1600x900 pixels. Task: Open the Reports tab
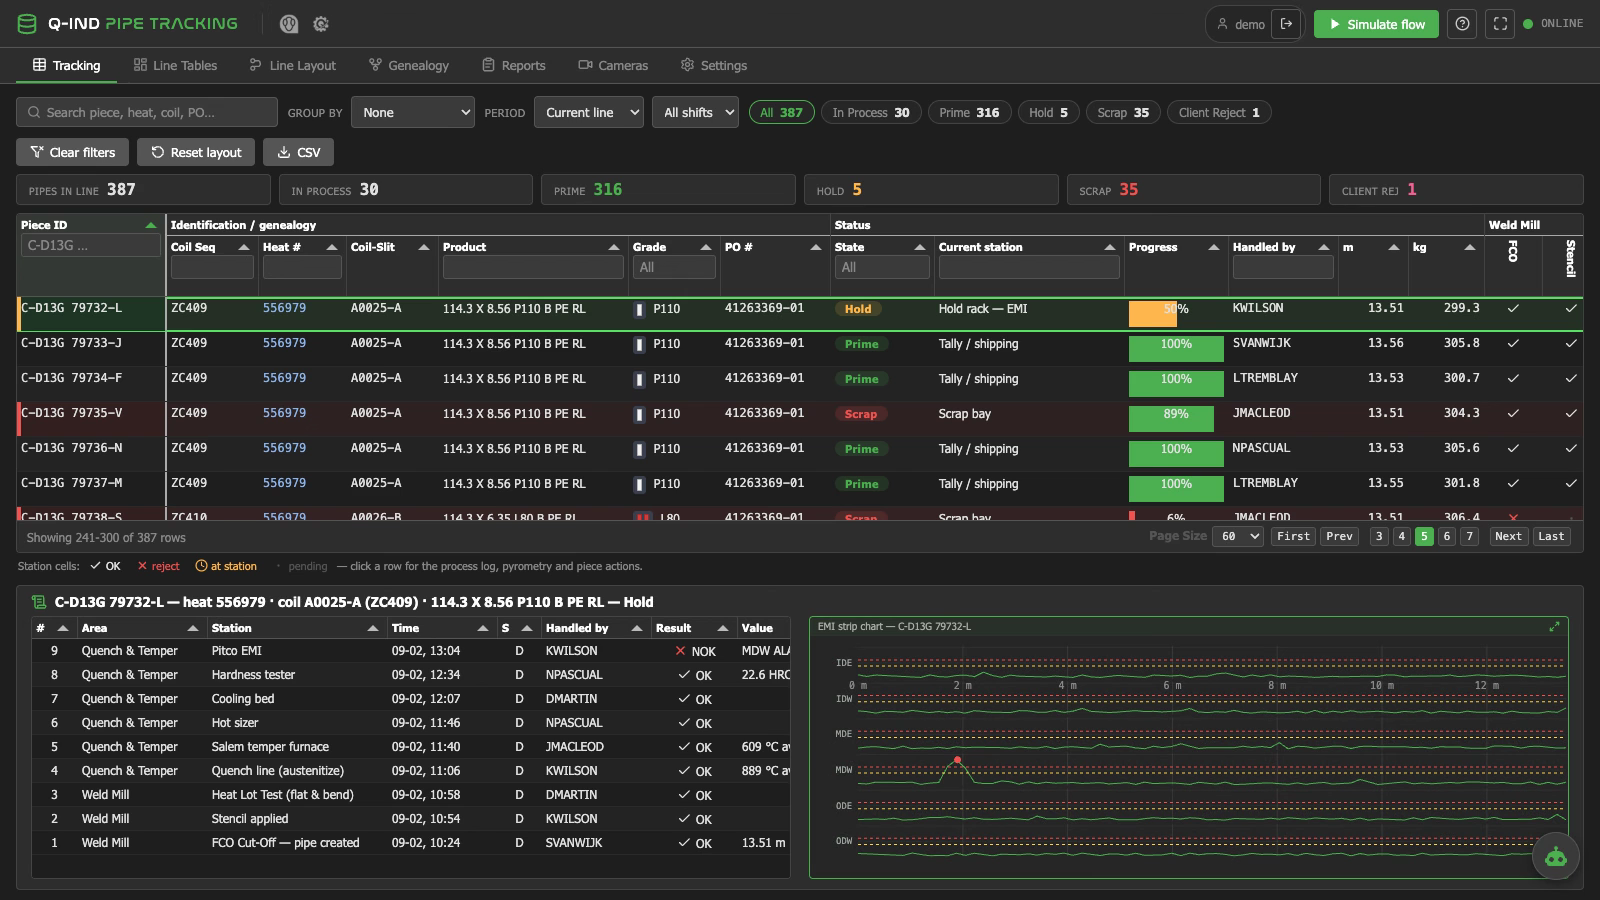click(514, 65)
